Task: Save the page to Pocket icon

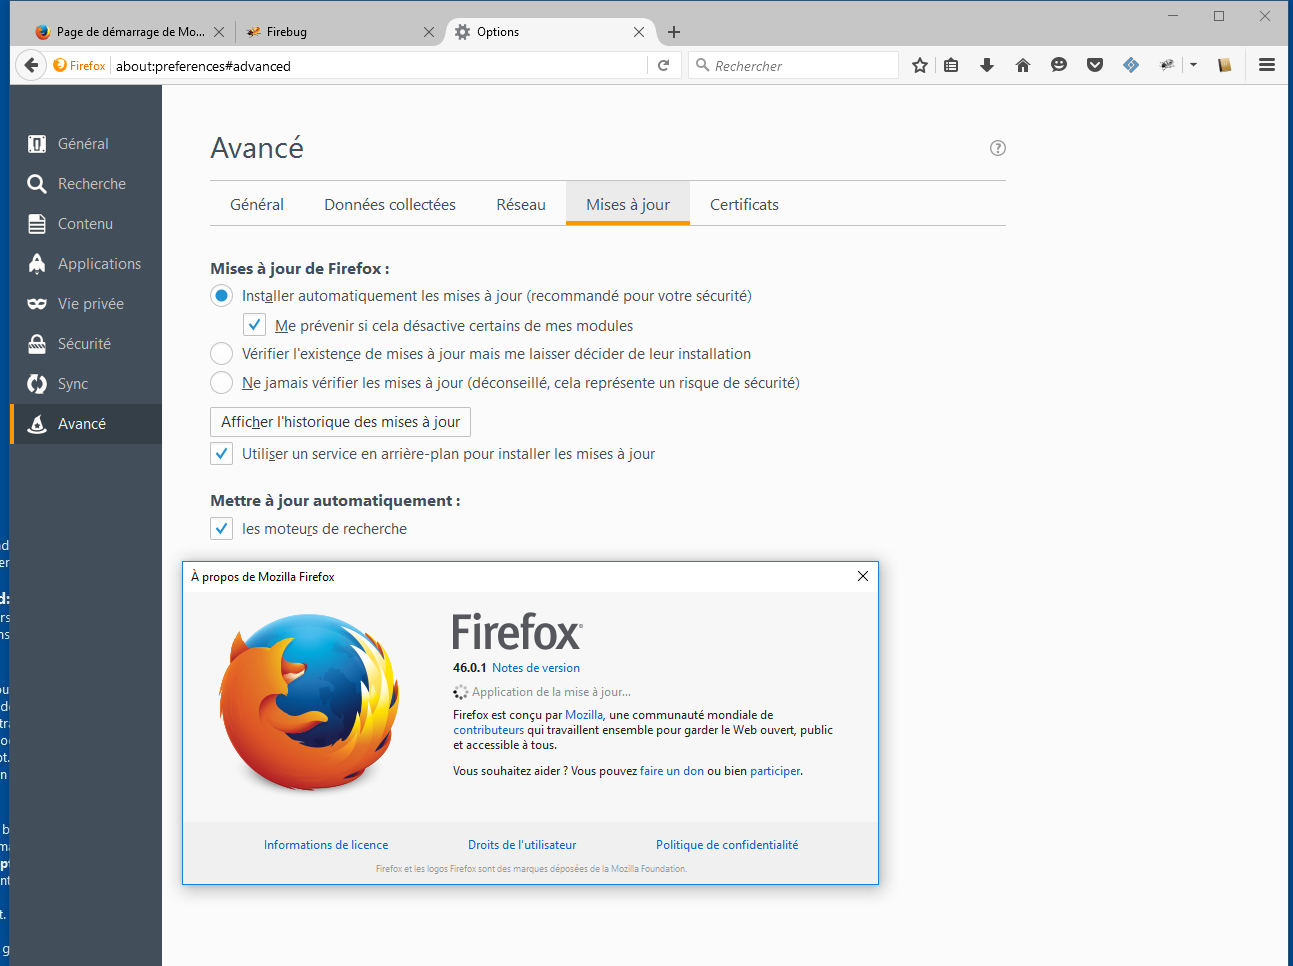Action: (x=1095, y=65)
